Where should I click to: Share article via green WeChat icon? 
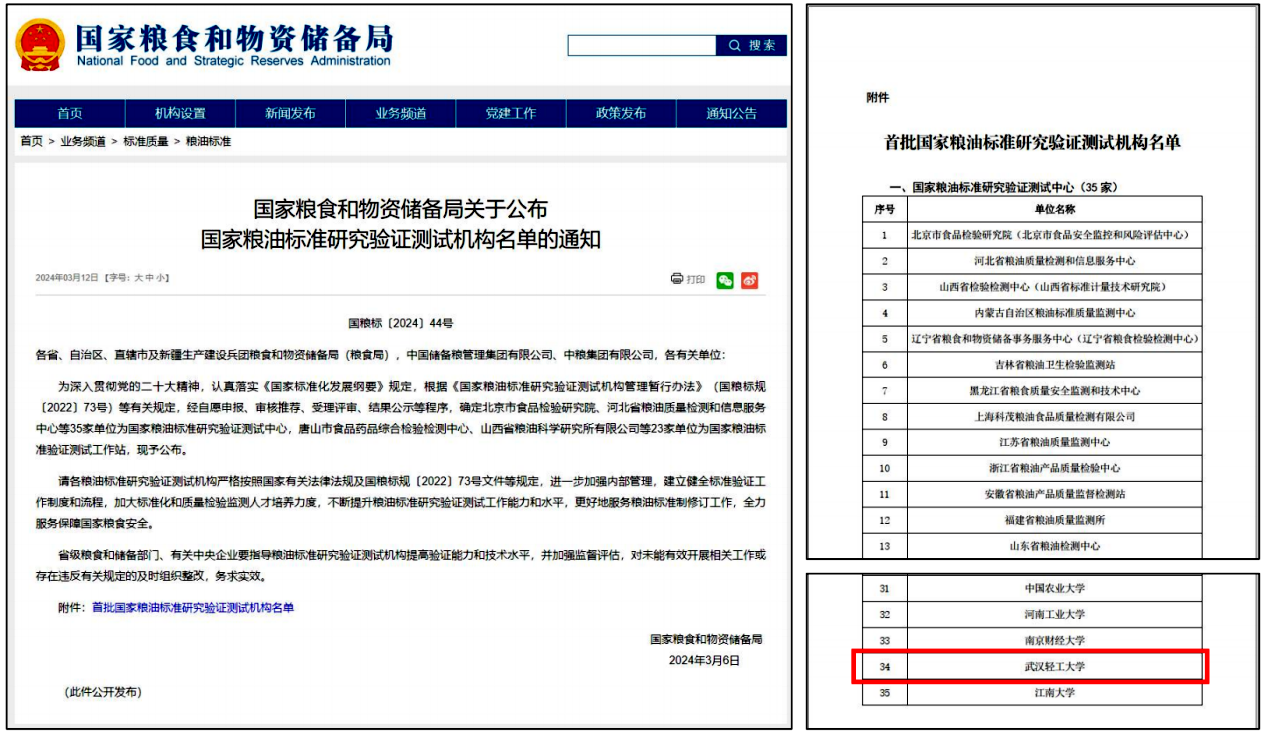click(725, 280)
